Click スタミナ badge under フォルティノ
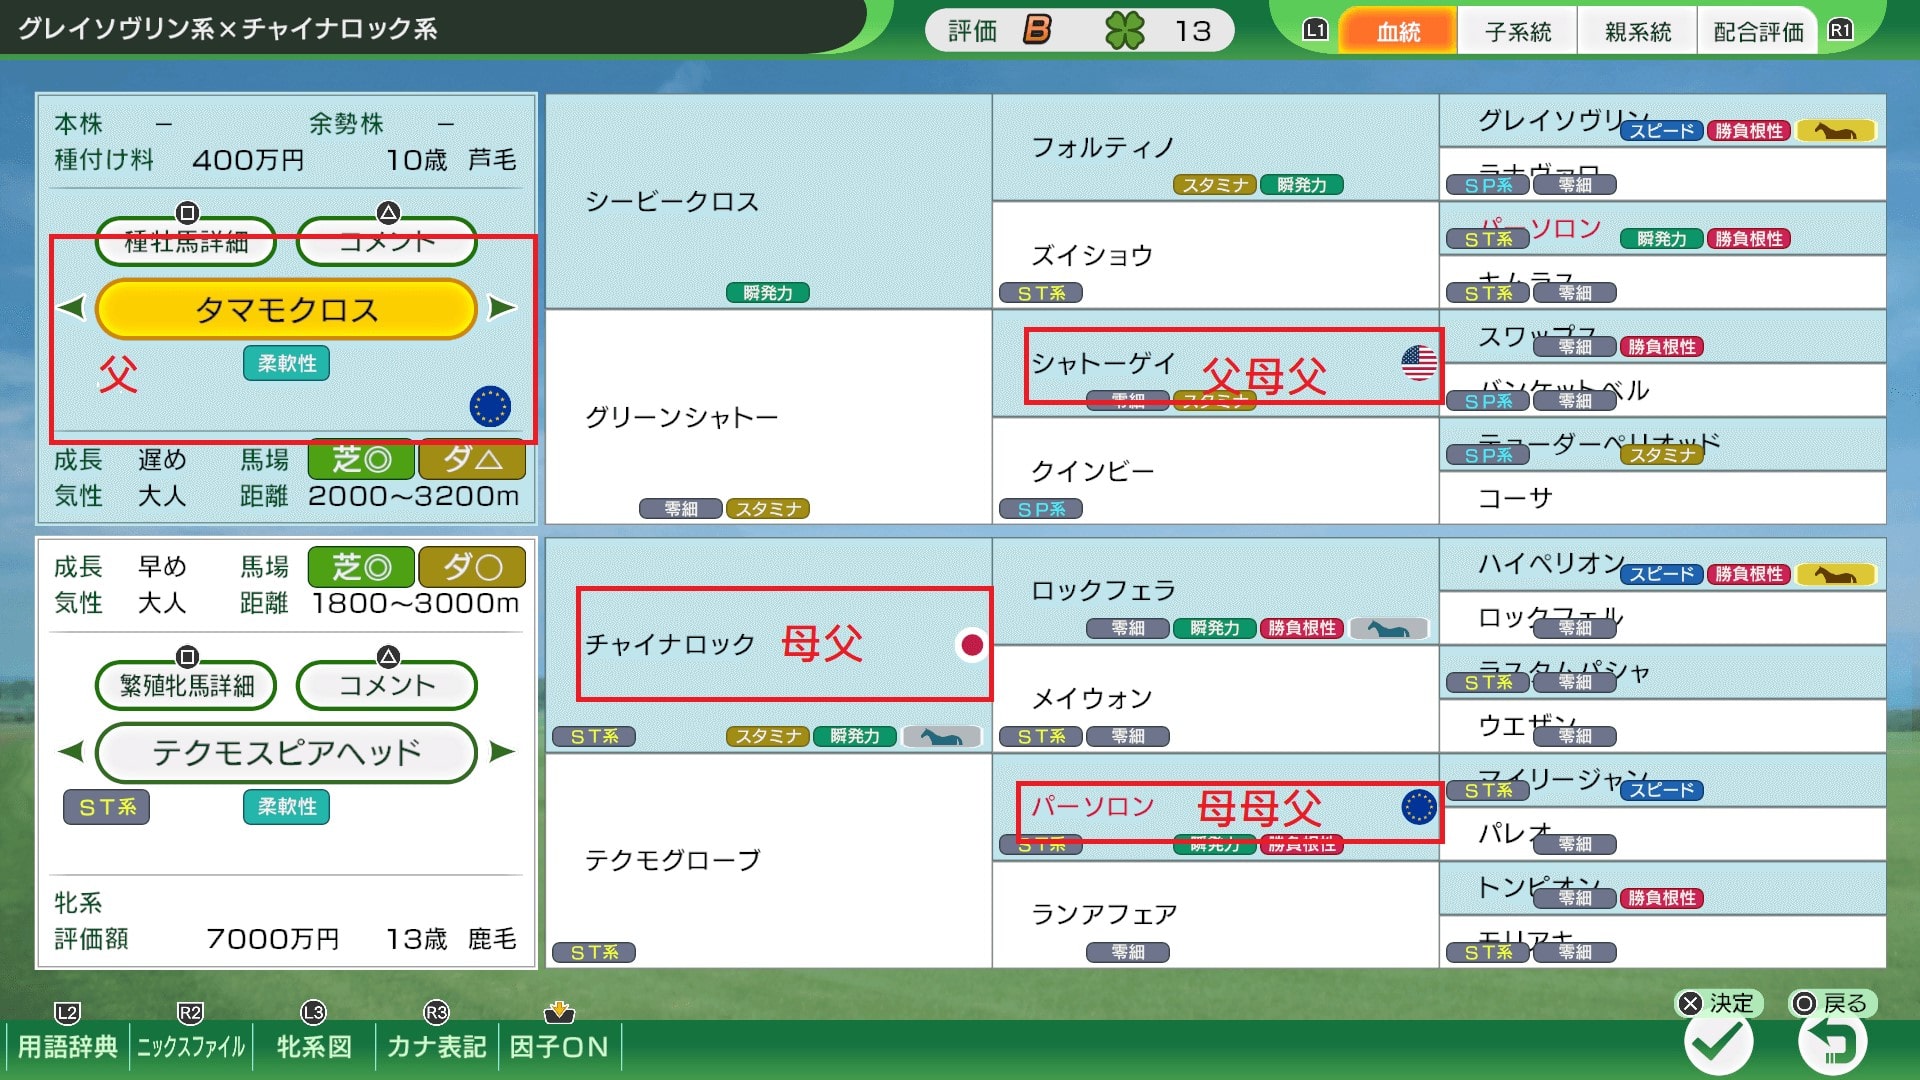This screenshot has width=1920, height=1080. (1215, 185)
